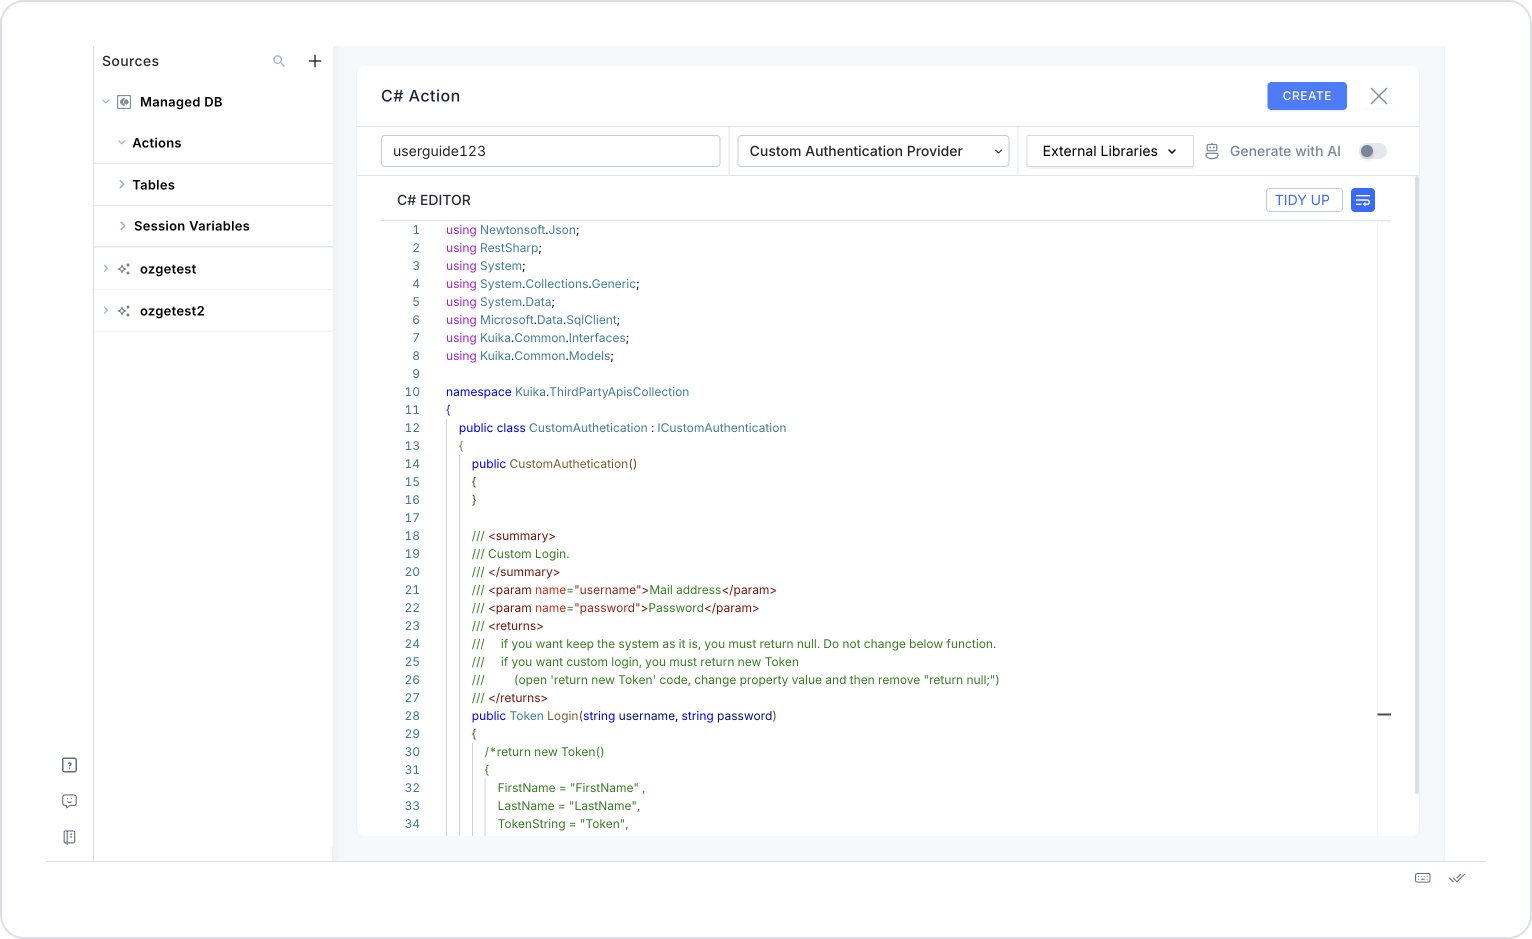Enable the Generate with AI toggle
The height and width of the screenshot is (939, 1532).
coord(1373,151)
